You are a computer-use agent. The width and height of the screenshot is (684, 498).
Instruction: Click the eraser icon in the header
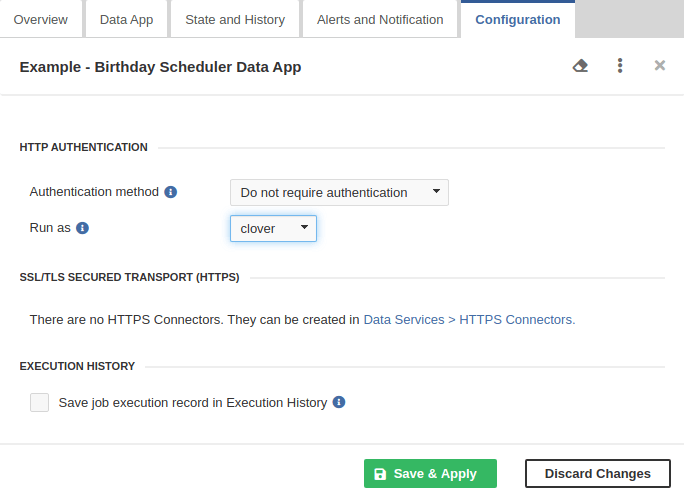580,66
